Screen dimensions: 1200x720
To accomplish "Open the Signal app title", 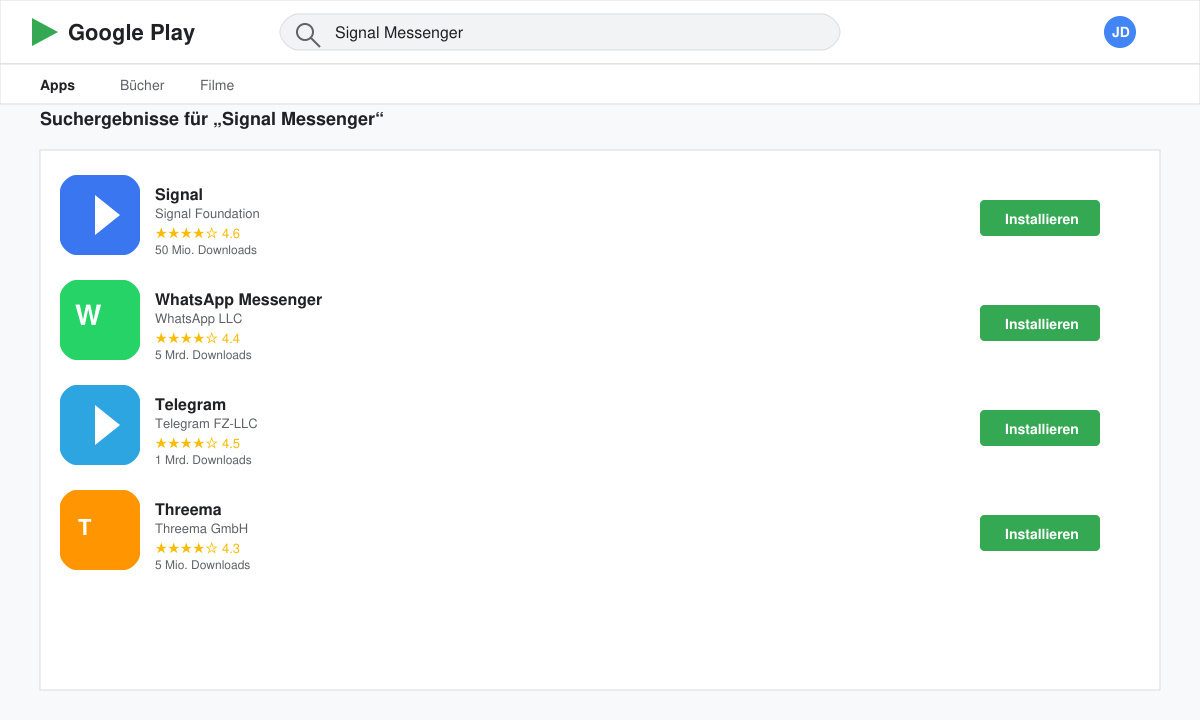I will point(179,194).
